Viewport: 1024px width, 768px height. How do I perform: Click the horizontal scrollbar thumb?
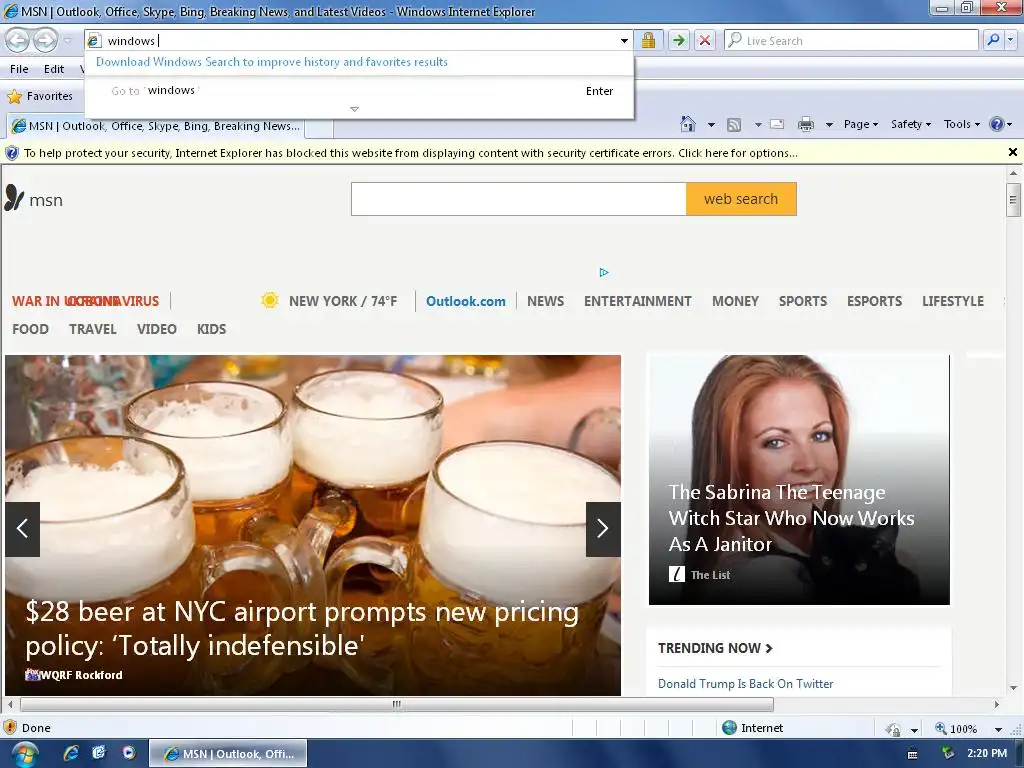396,704
